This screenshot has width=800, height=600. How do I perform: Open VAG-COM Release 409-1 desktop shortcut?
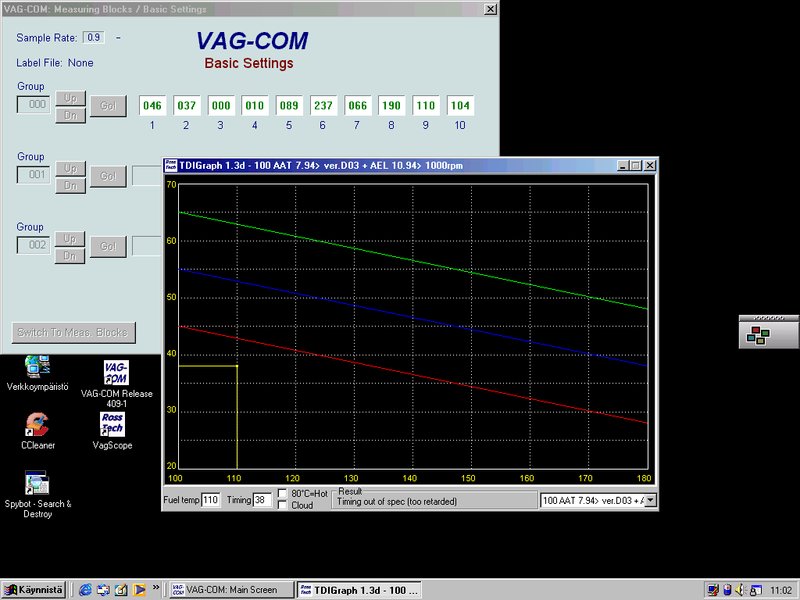click(116, 374)
